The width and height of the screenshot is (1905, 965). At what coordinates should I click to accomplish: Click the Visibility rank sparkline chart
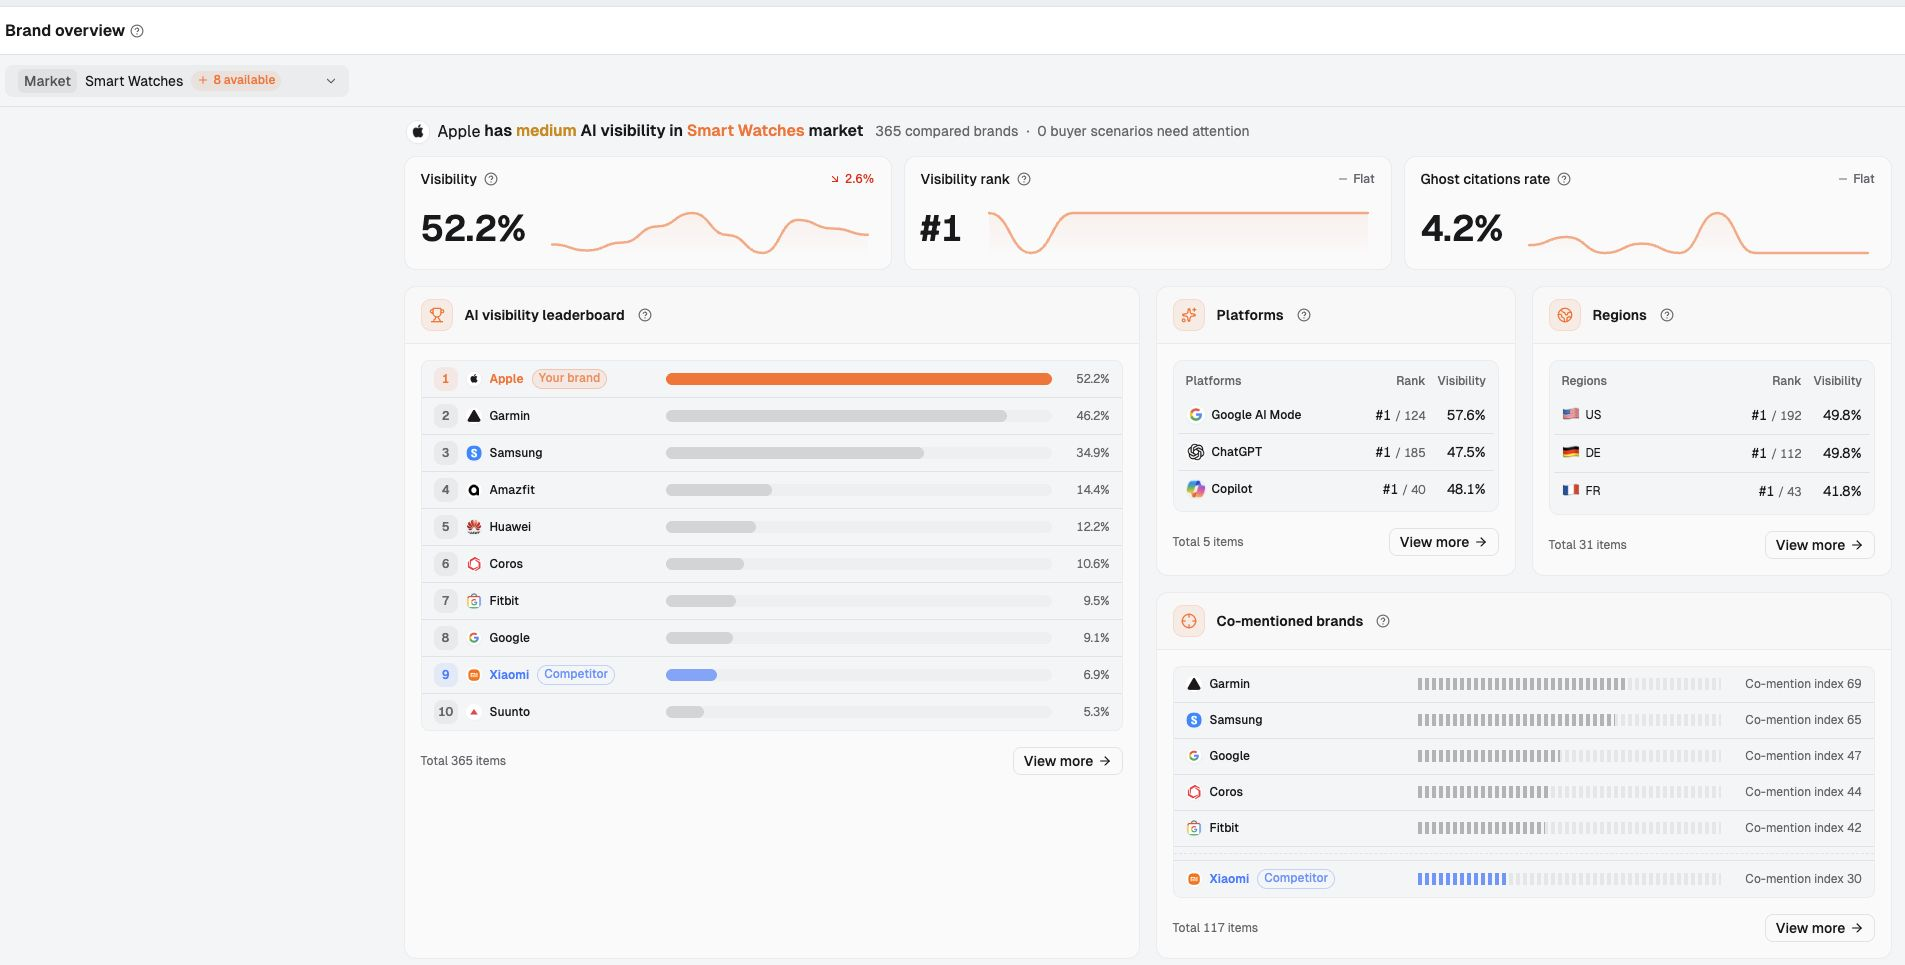click(x=1178, y=232)
